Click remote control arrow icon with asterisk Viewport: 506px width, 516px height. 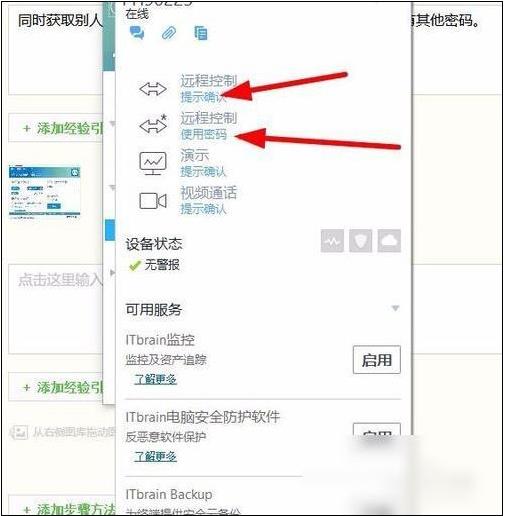point(153,124)
